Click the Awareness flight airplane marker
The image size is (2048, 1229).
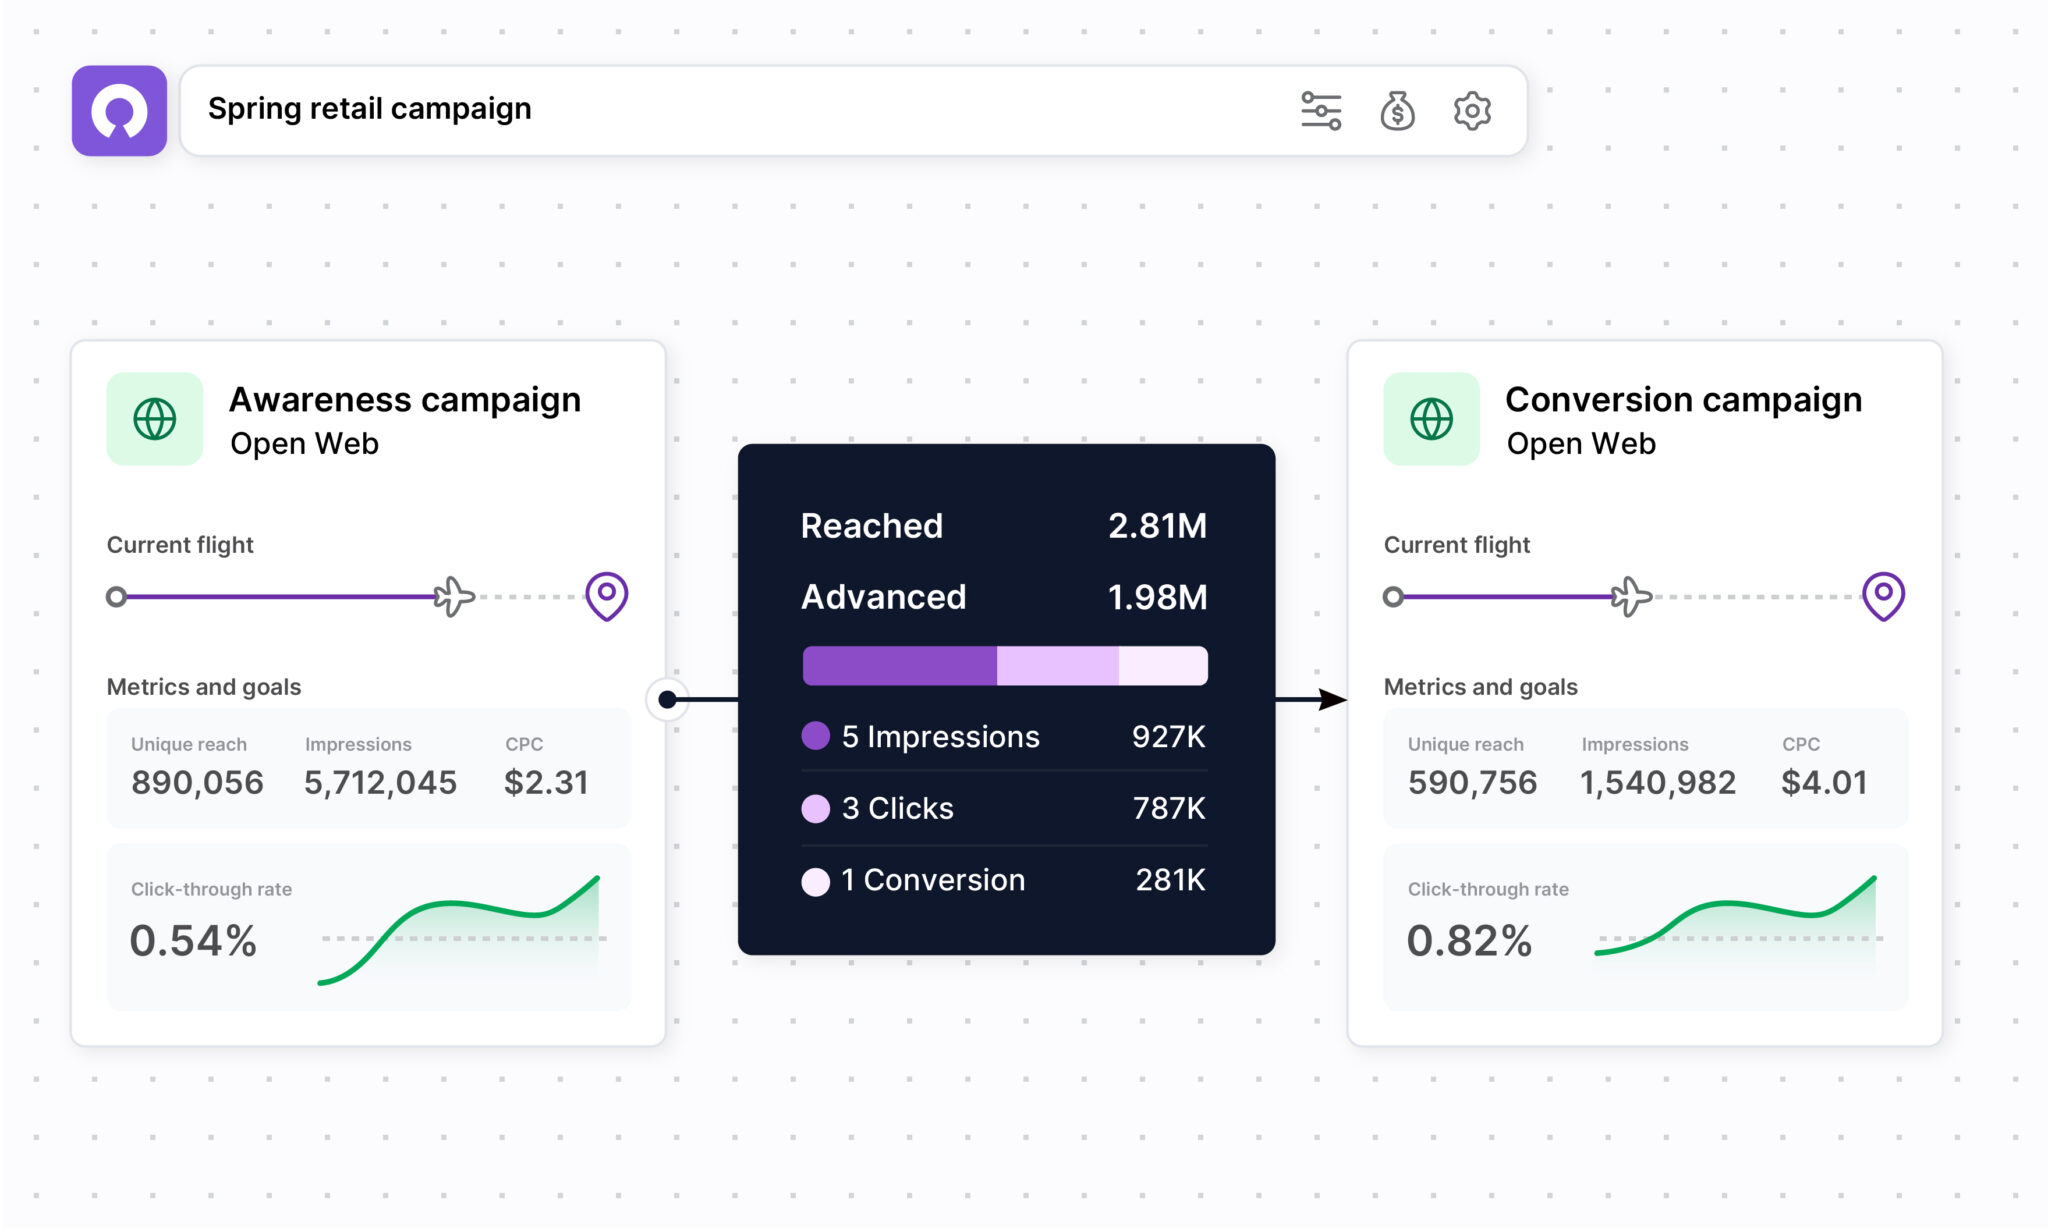(x=455, y=597)
